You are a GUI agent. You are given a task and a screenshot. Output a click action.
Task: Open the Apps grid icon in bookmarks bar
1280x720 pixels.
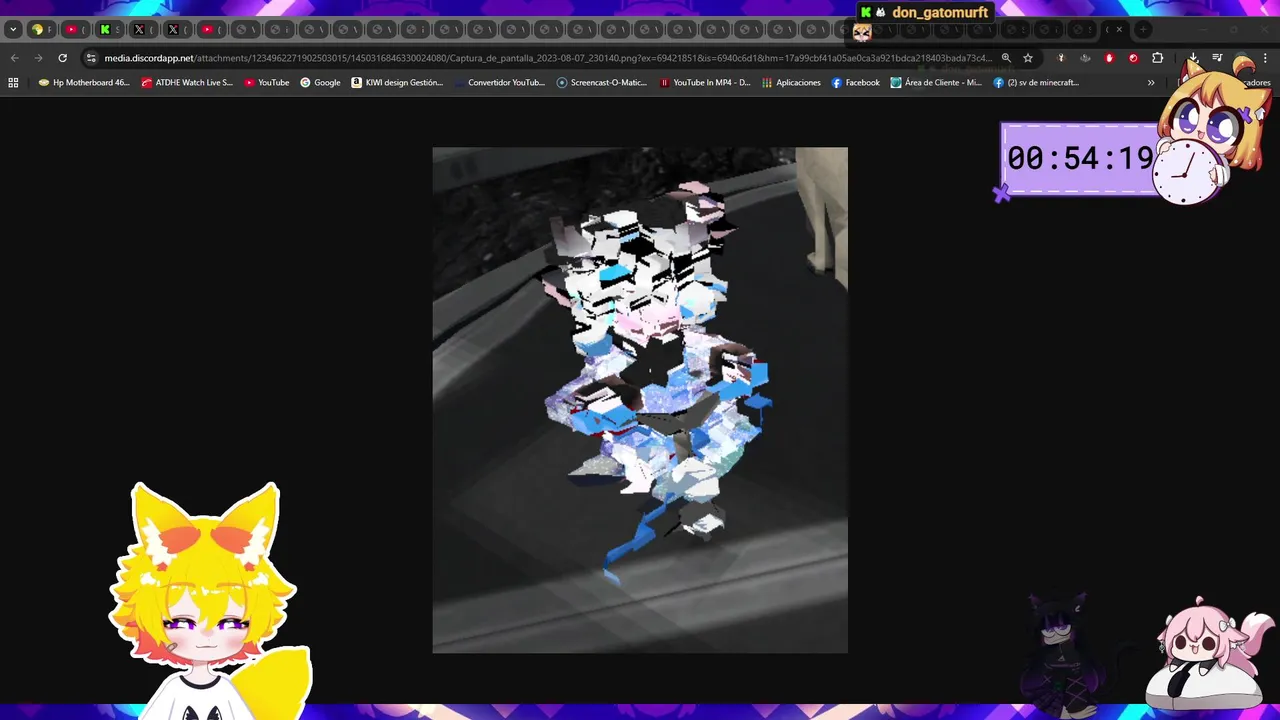(x=13, y=83)
